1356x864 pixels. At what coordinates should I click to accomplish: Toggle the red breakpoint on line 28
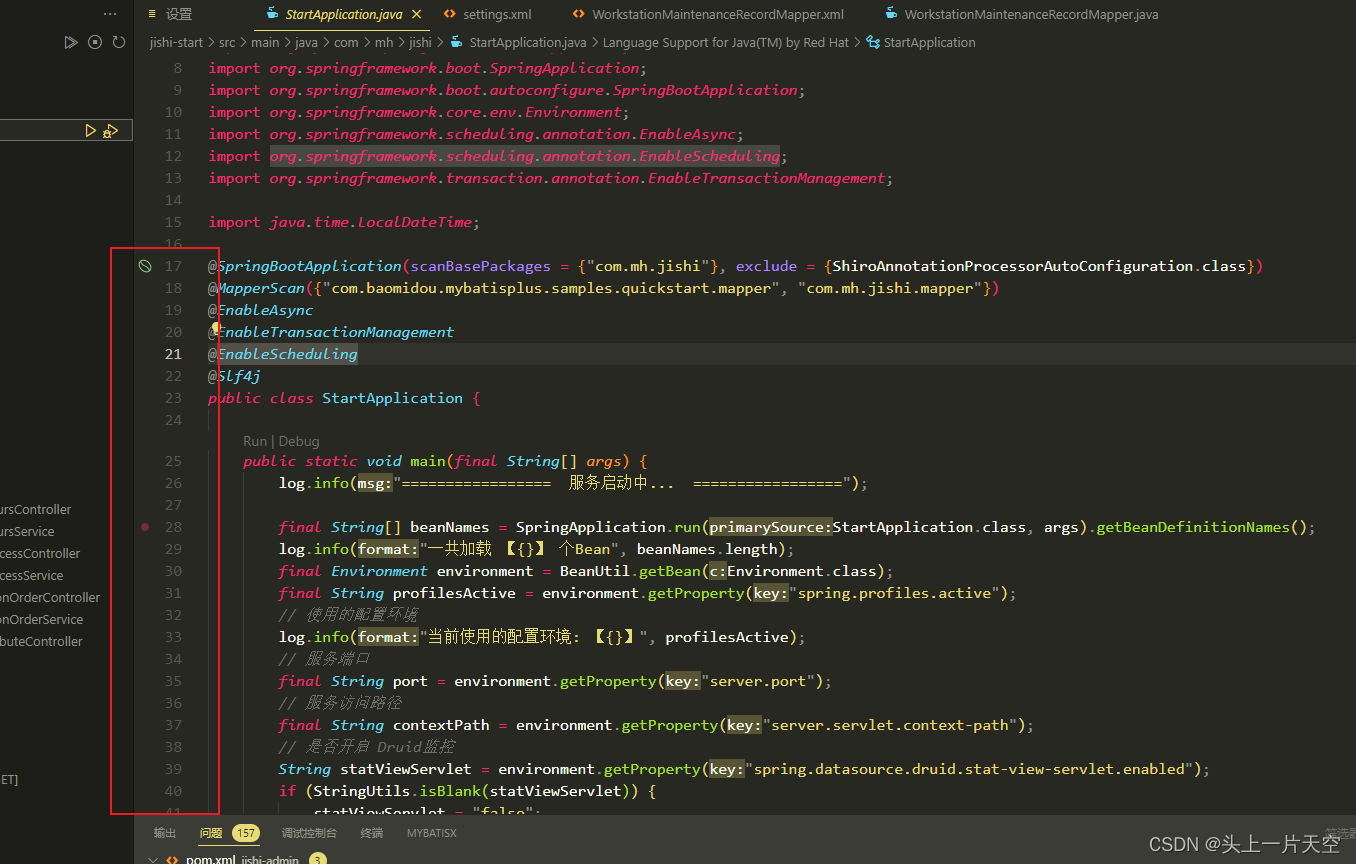[x=145, y=527]
